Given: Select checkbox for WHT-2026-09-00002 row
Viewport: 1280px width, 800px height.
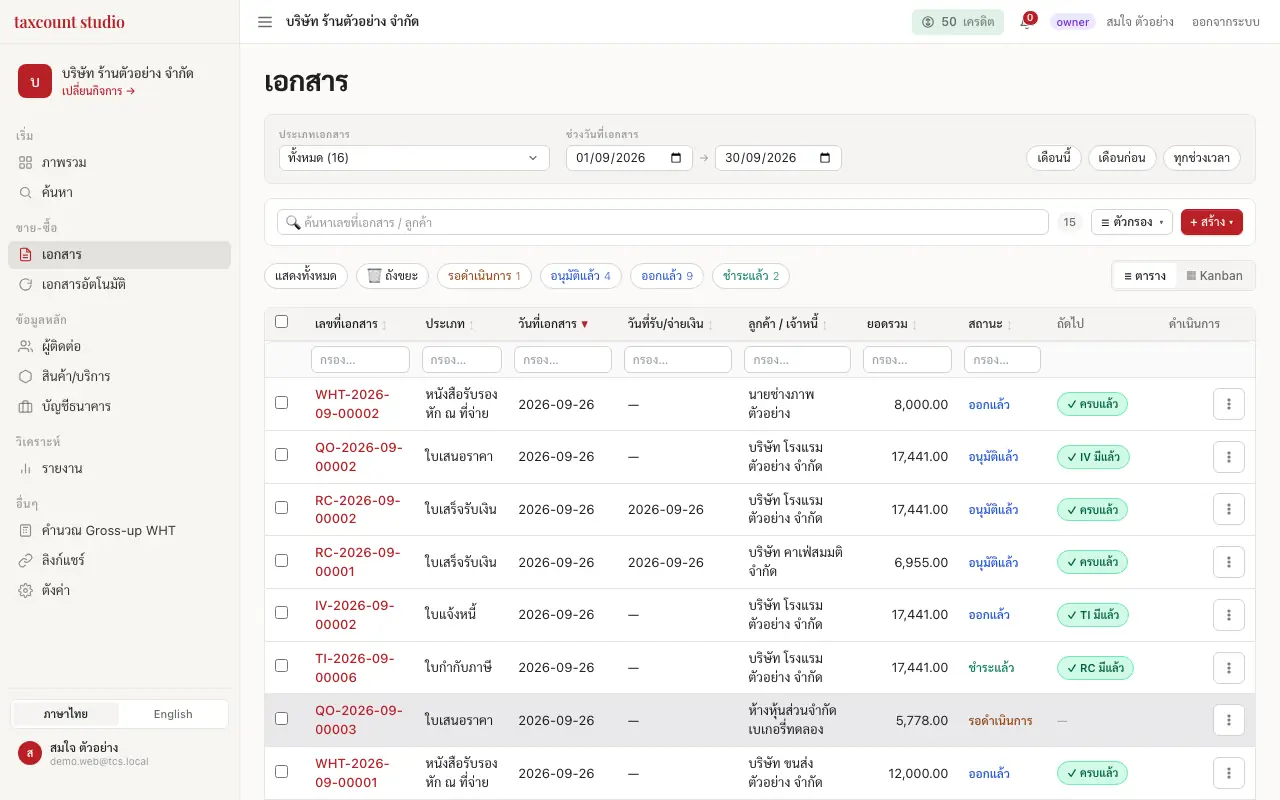Looking at the screenshot, I should 281,402.
